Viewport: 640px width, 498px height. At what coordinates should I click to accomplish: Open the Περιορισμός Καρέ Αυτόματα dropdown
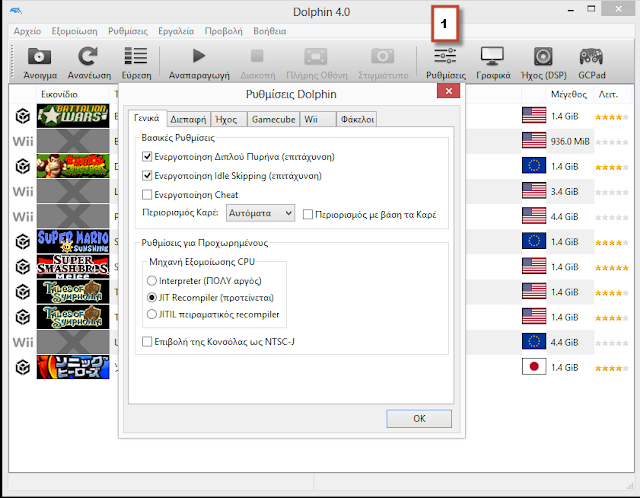(x=260, y=213)
